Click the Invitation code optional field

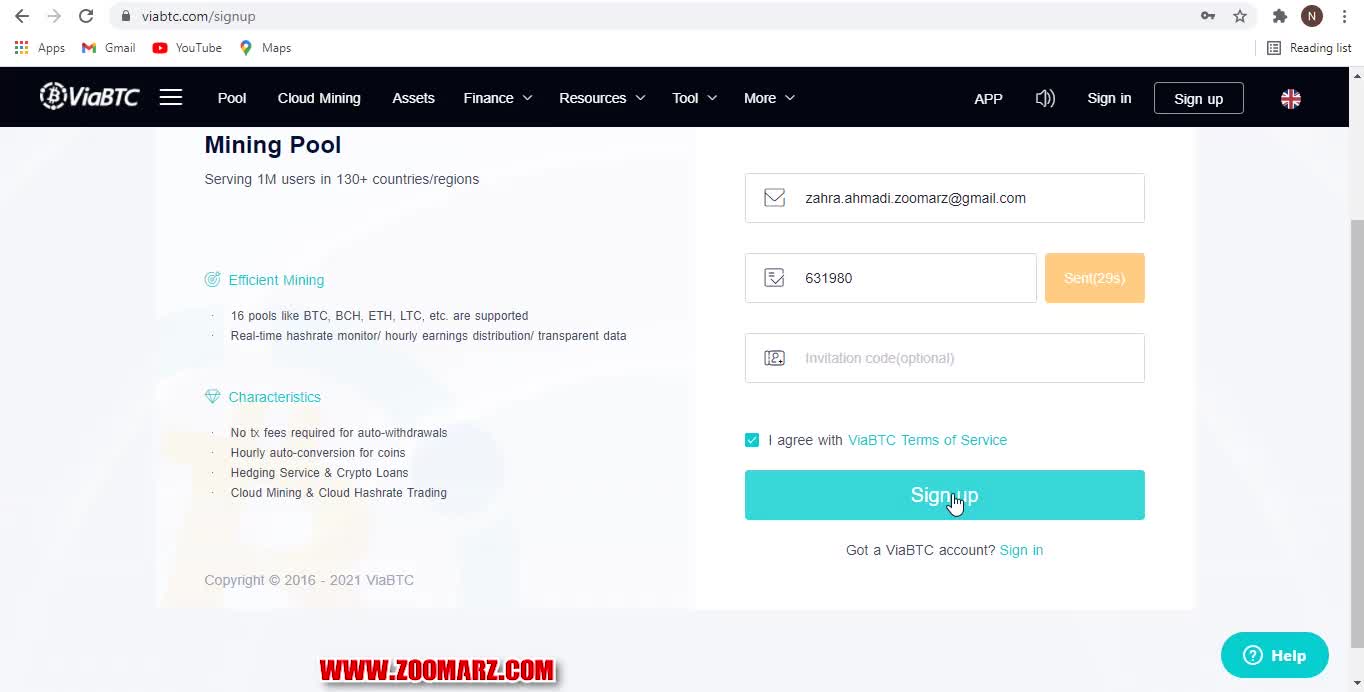pos(944,358)
